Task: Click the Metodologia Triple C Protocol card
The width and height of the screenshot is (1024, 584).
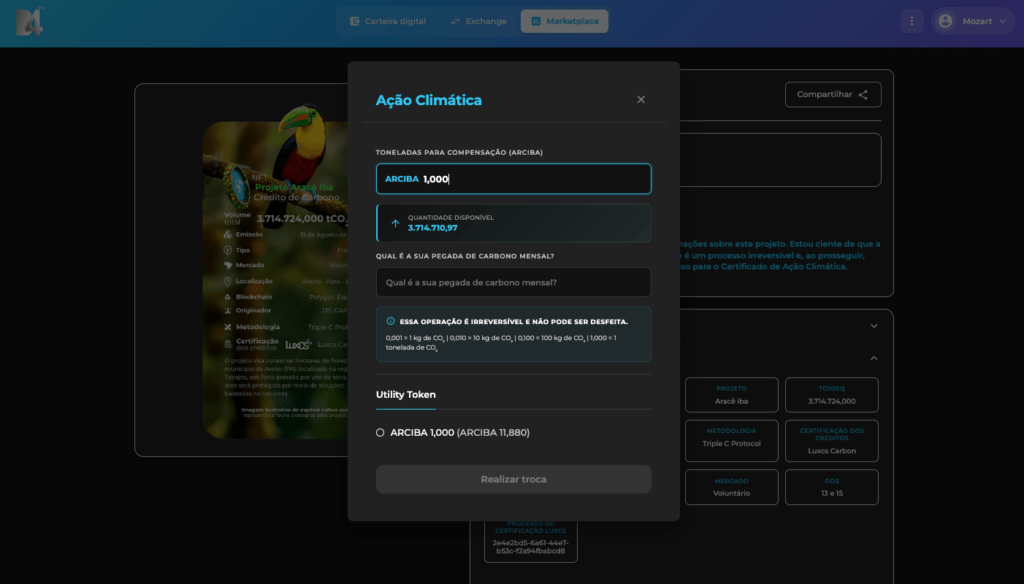Action: [731, 440]
